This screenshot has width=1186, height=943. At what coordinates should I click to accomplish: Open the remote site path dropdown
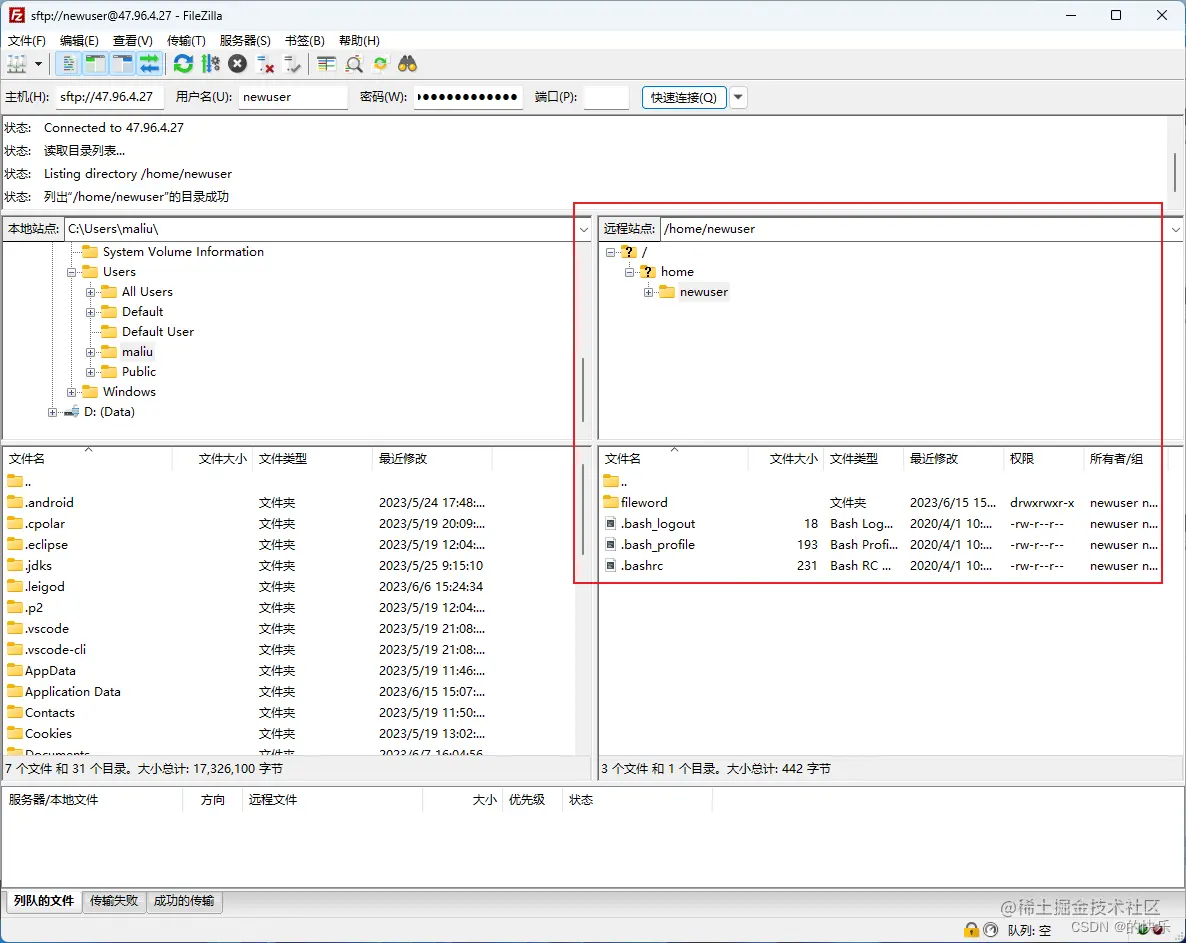click(x=1175, y=229)
